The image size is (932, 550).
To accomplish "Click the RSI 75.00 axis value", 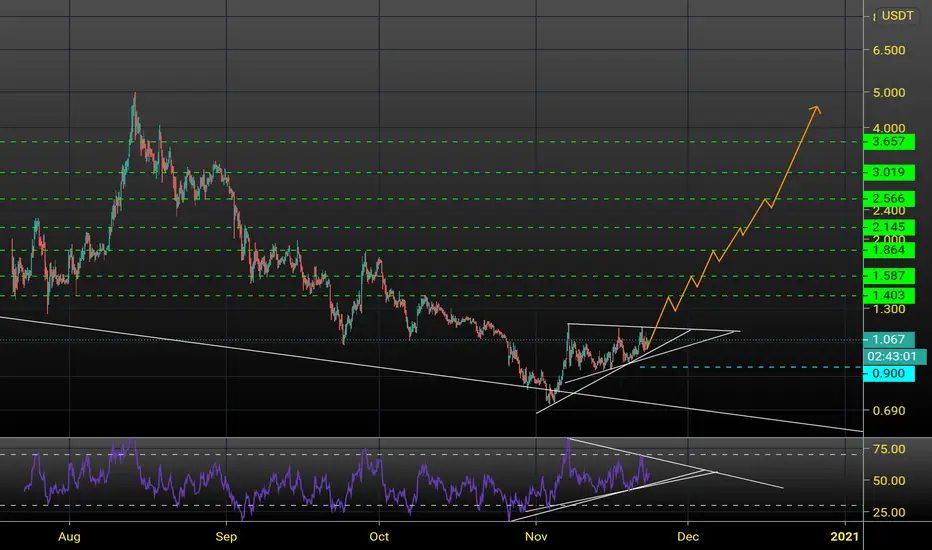I will point(889,450).
